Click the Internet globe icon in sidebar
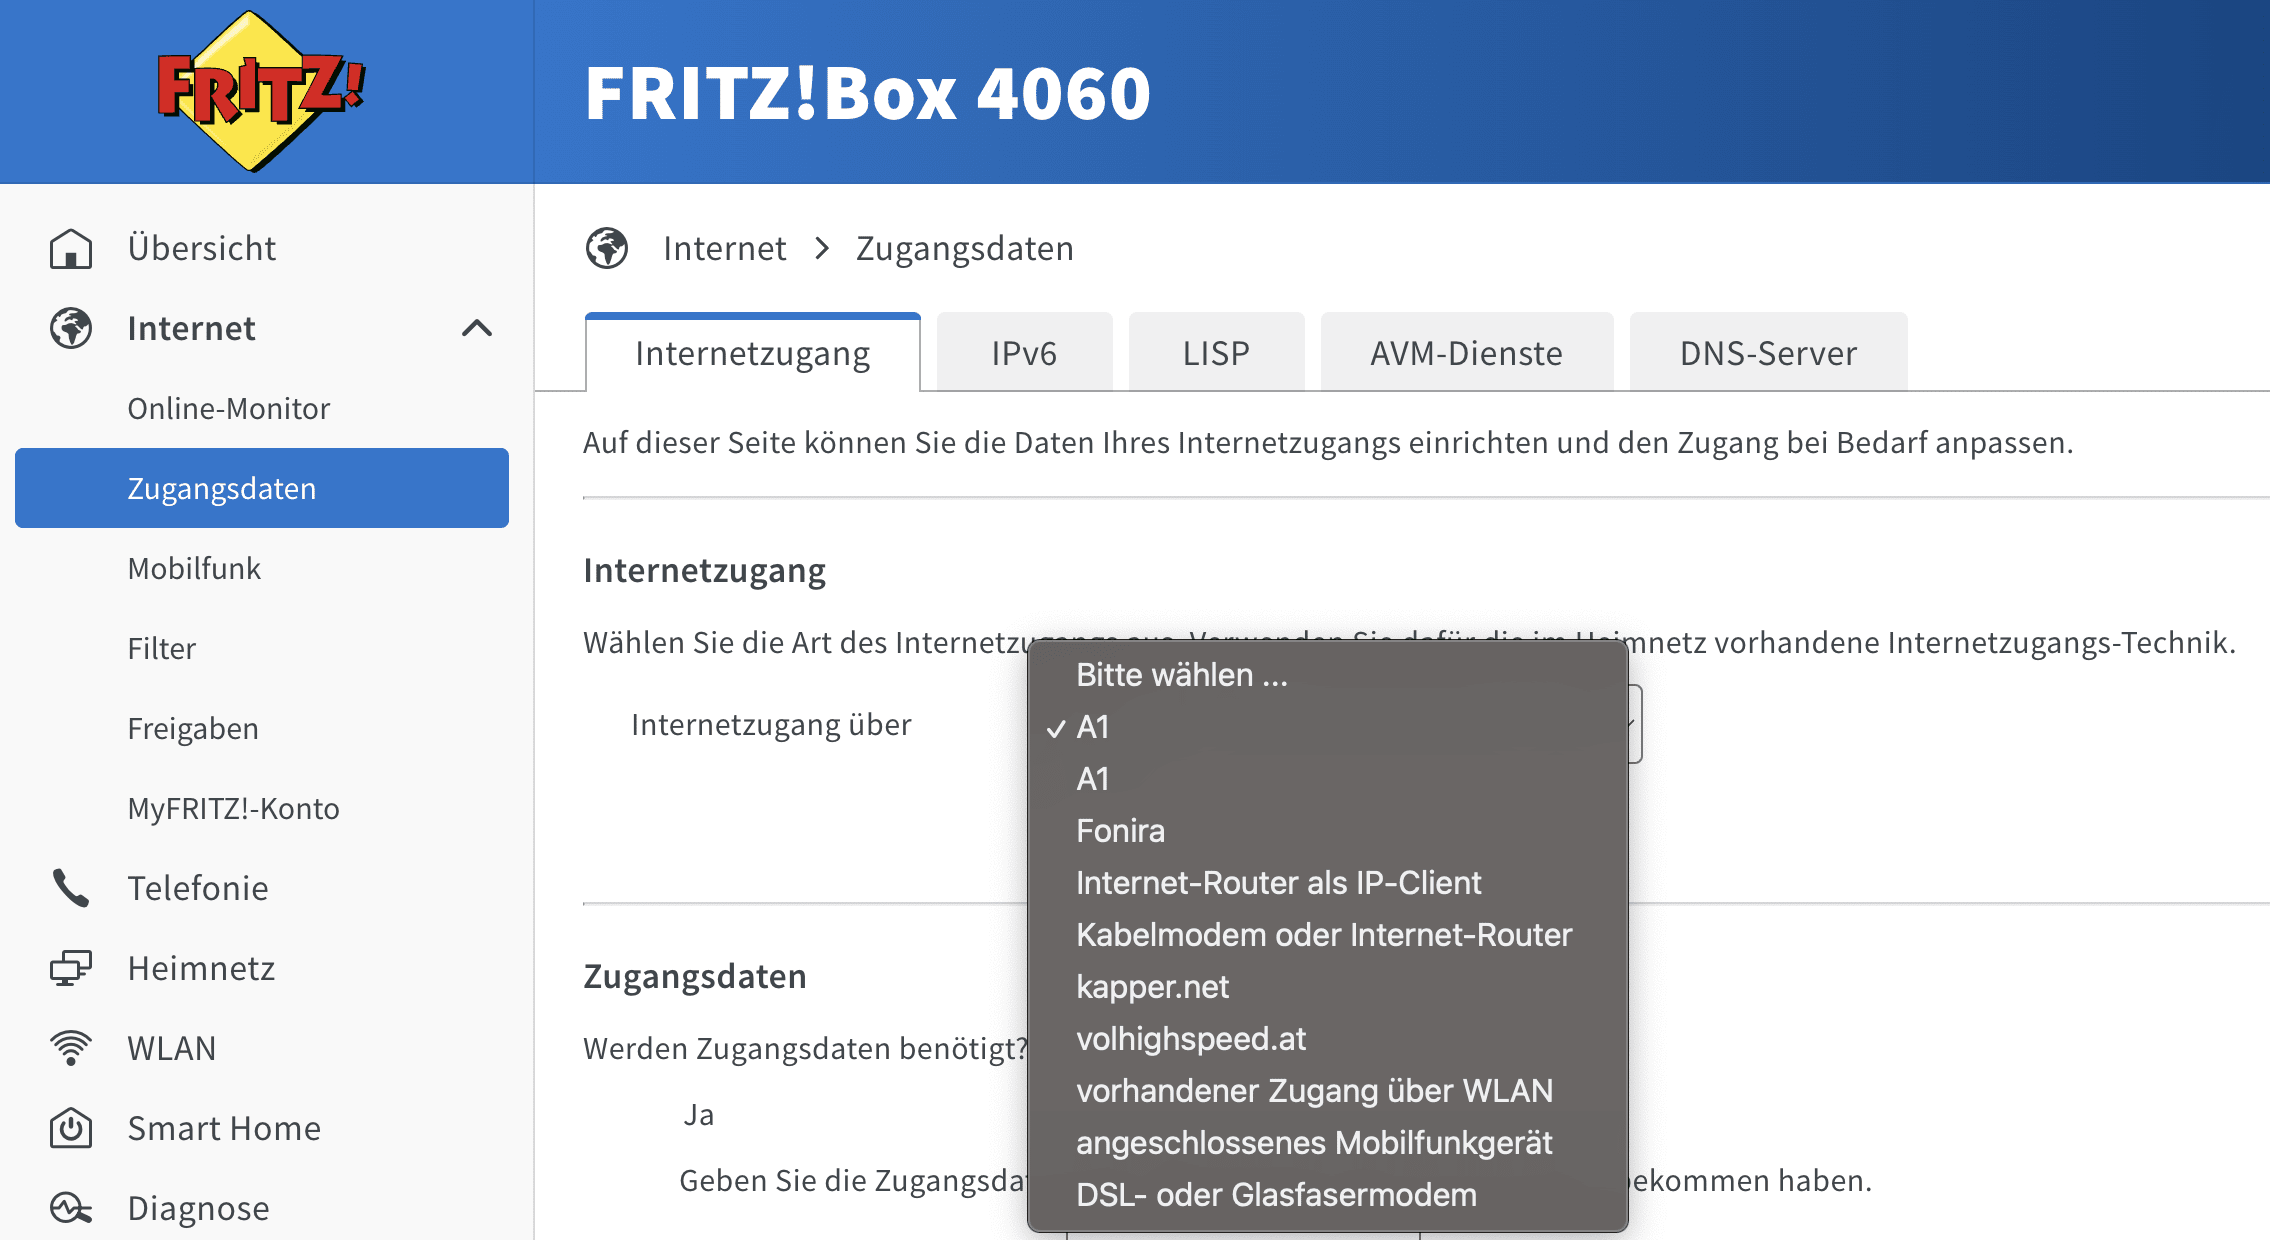The width and height of the screenshot is (2270, 1240). point(71,329)
